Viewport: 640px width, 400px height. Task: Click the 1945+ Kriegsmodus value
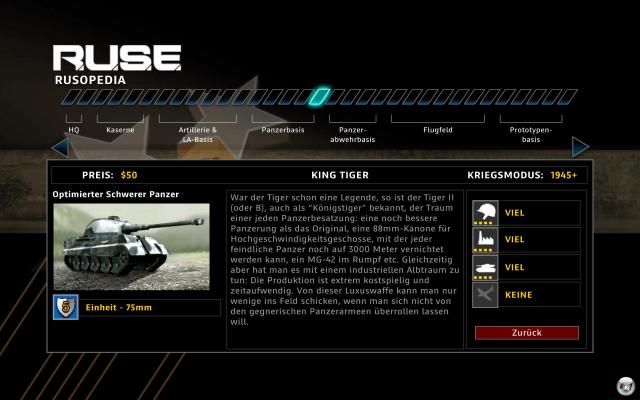(x=564, y=175)
